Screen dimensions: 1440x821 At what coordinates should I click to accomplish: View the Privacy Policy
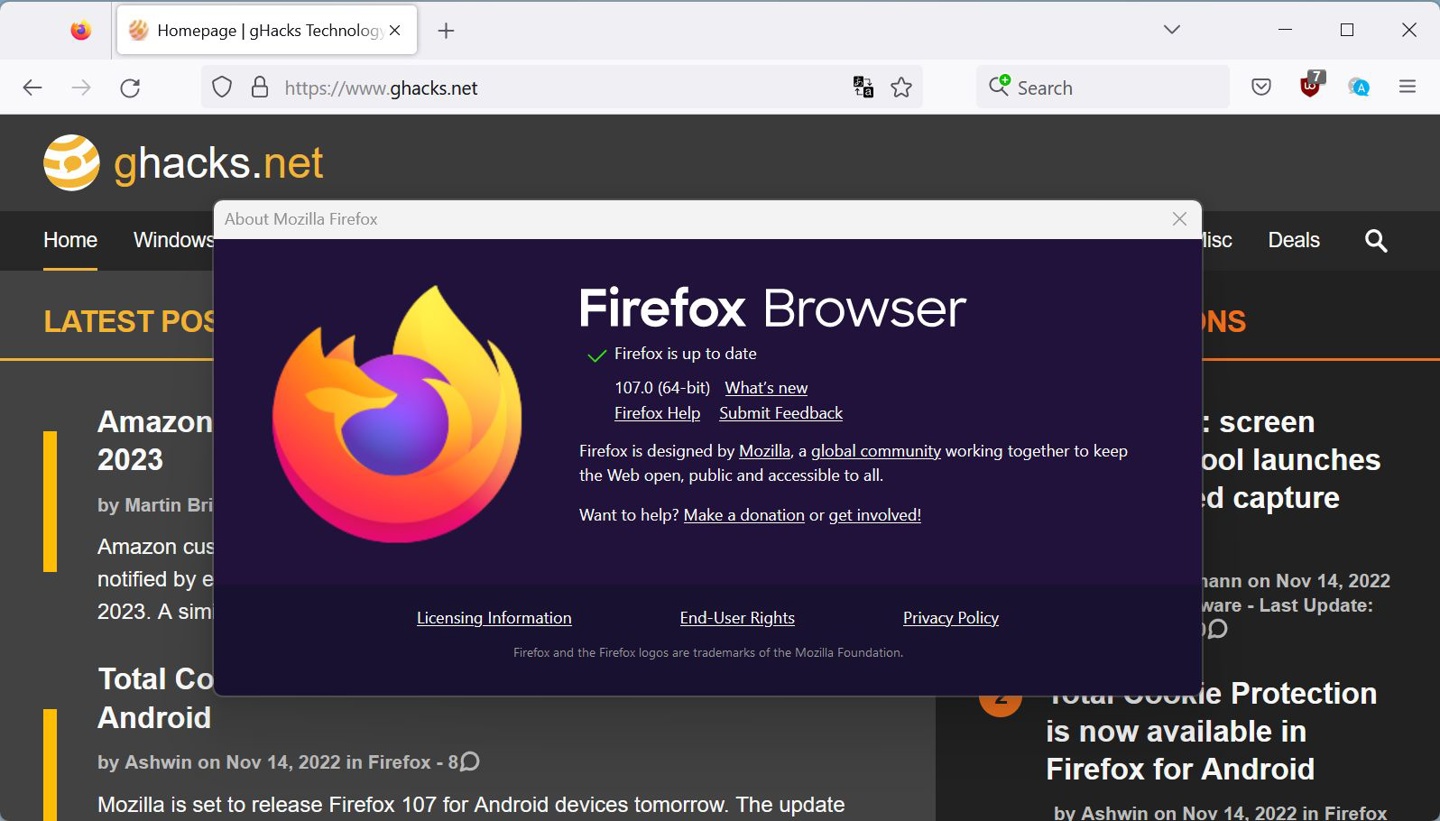(950, 617)
